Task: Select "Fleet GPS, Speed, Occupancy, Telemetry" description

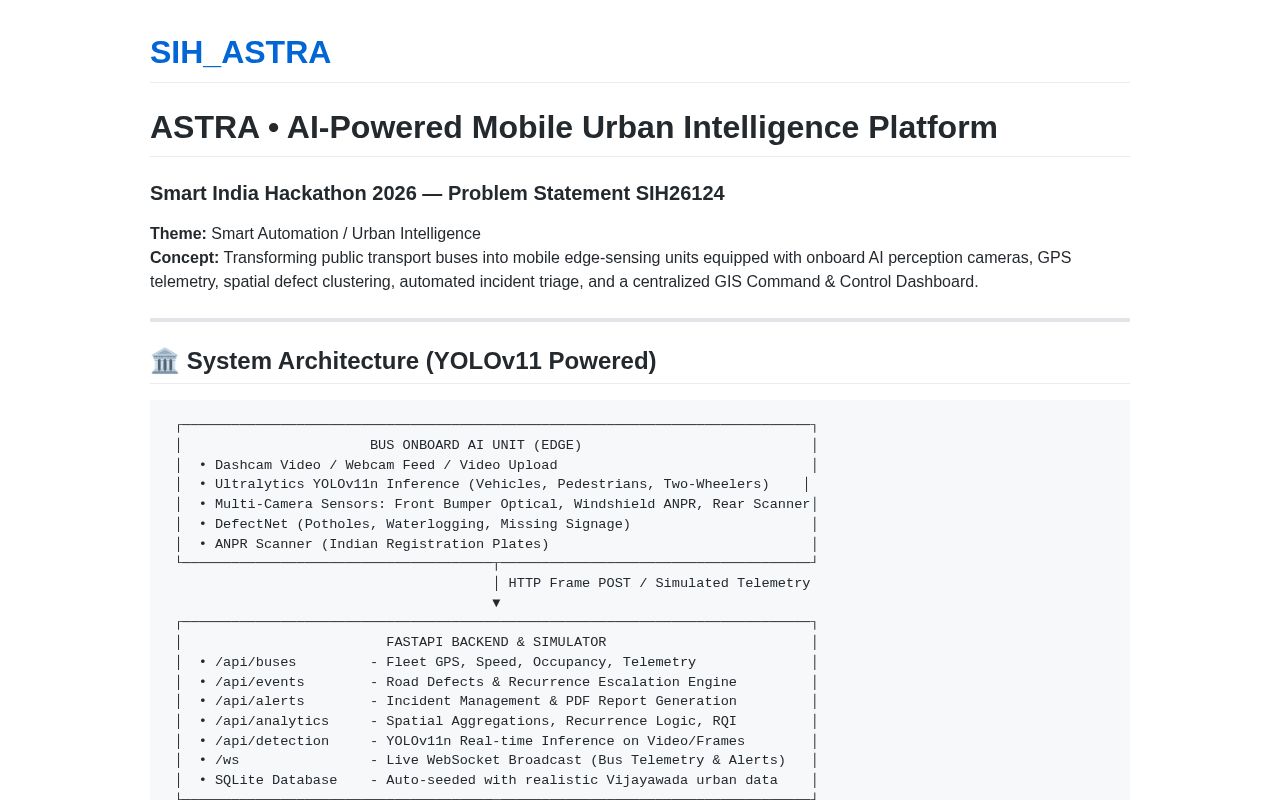Action: (x=541, y=662)
